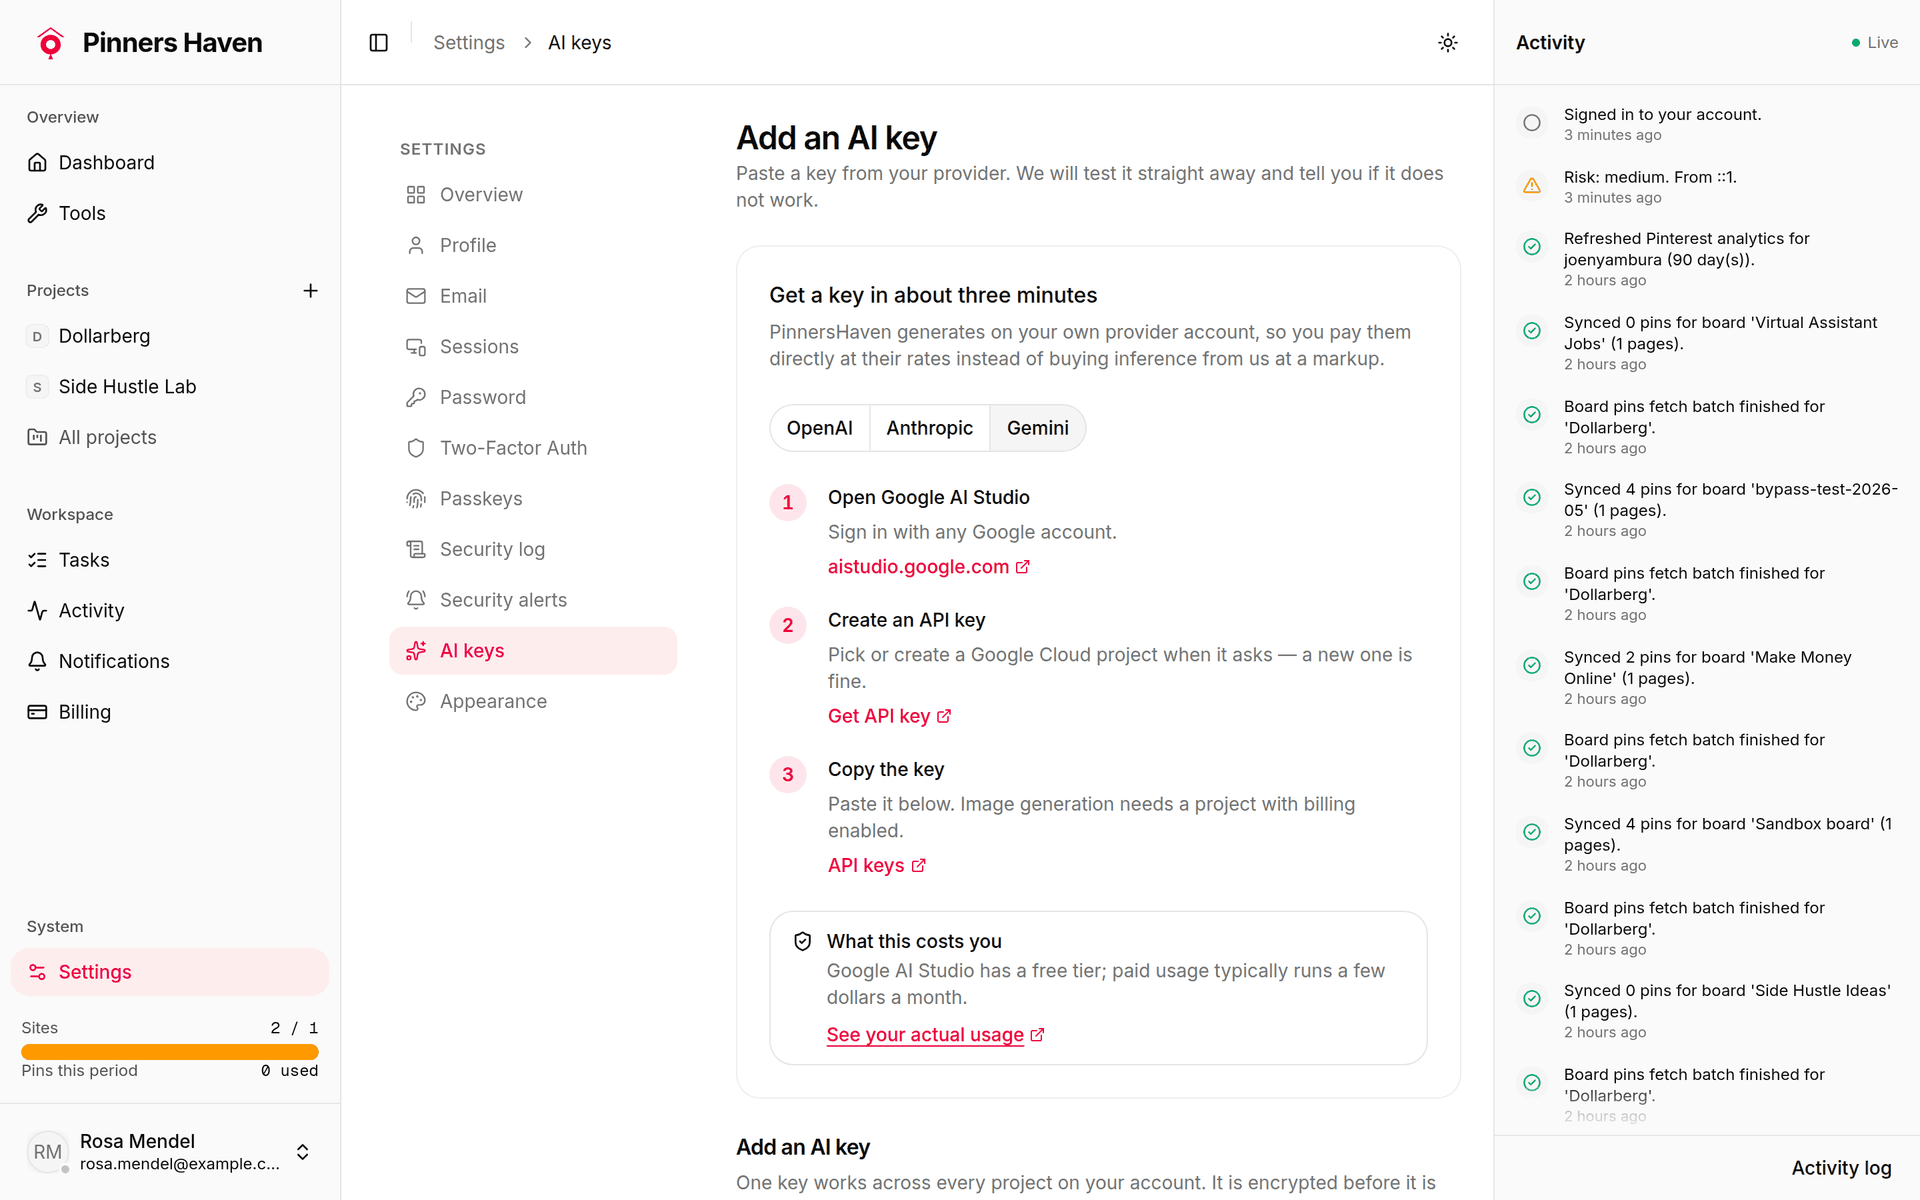Select Synced 4 pins 'Sandbox board' entry
The image size is (1920, 1200).
pyautogui.click(x=1707, y=845)
